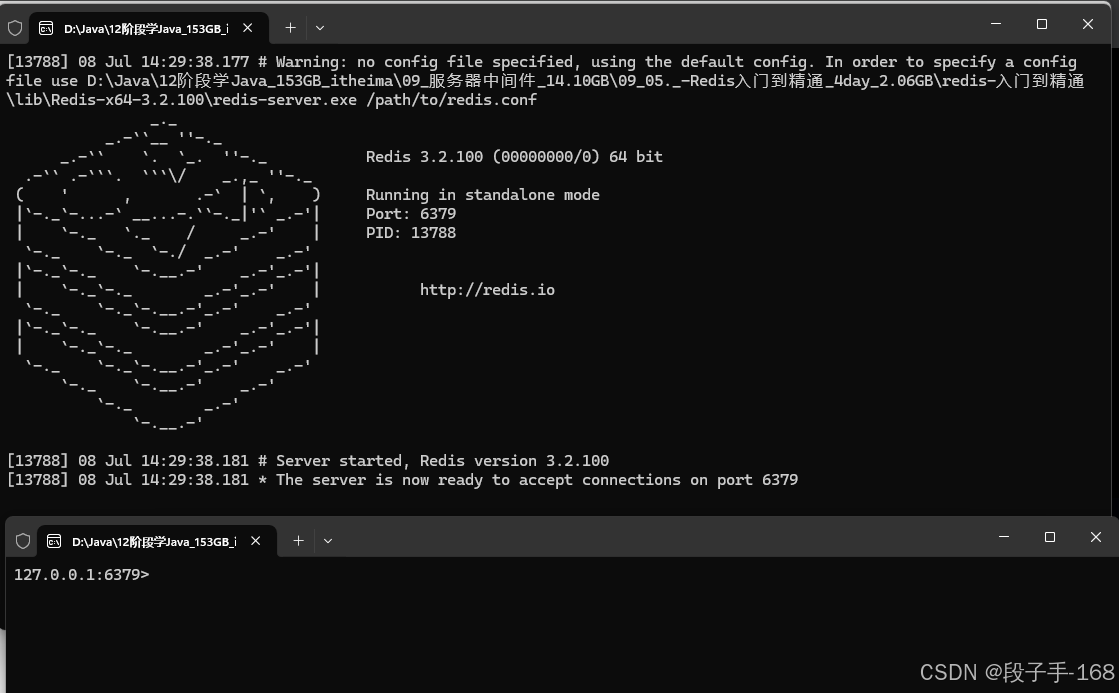Click the 'Server started, Redis version 3.2.100' line
Image resolution: width=1119 pixels, height=693 pixels.
(308, 461)
